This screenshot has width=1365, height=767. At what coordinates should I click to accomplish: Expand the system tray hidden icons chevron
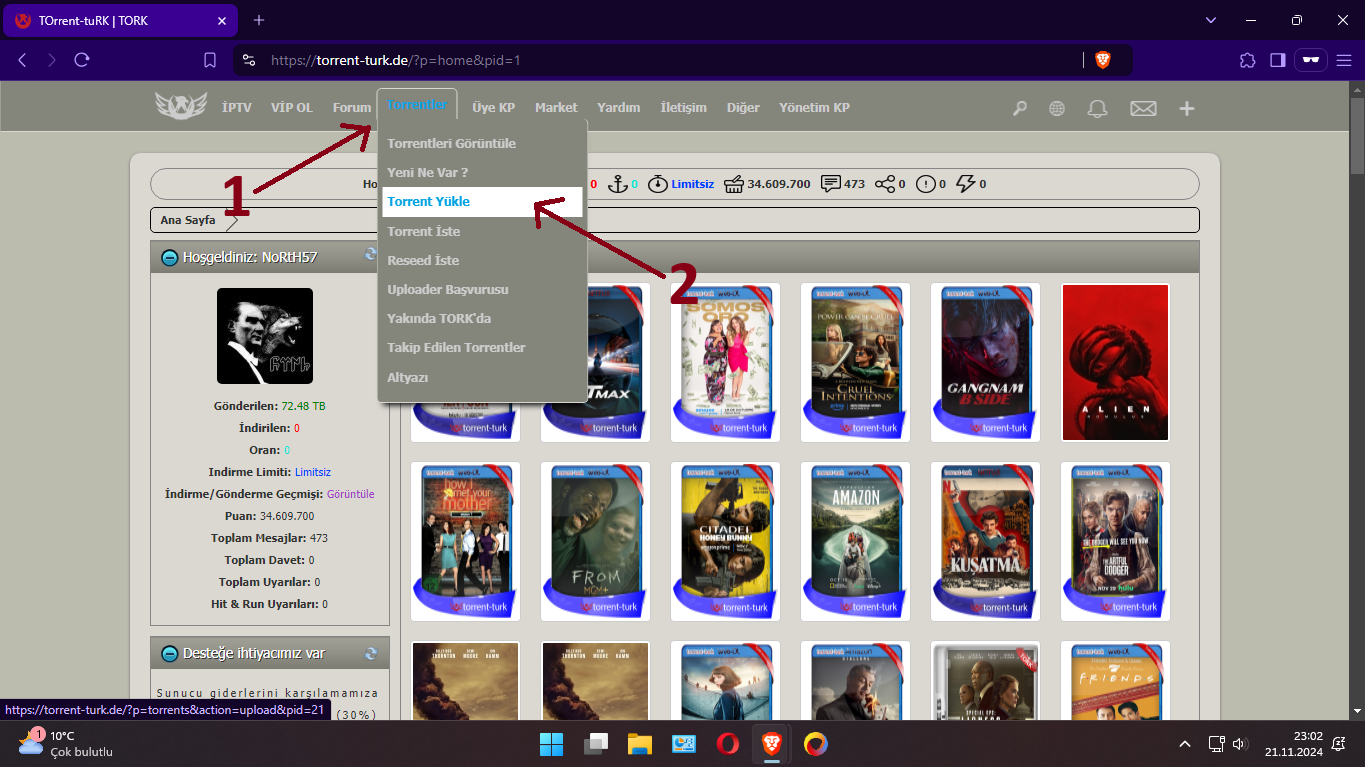[x=1185, y=744]
